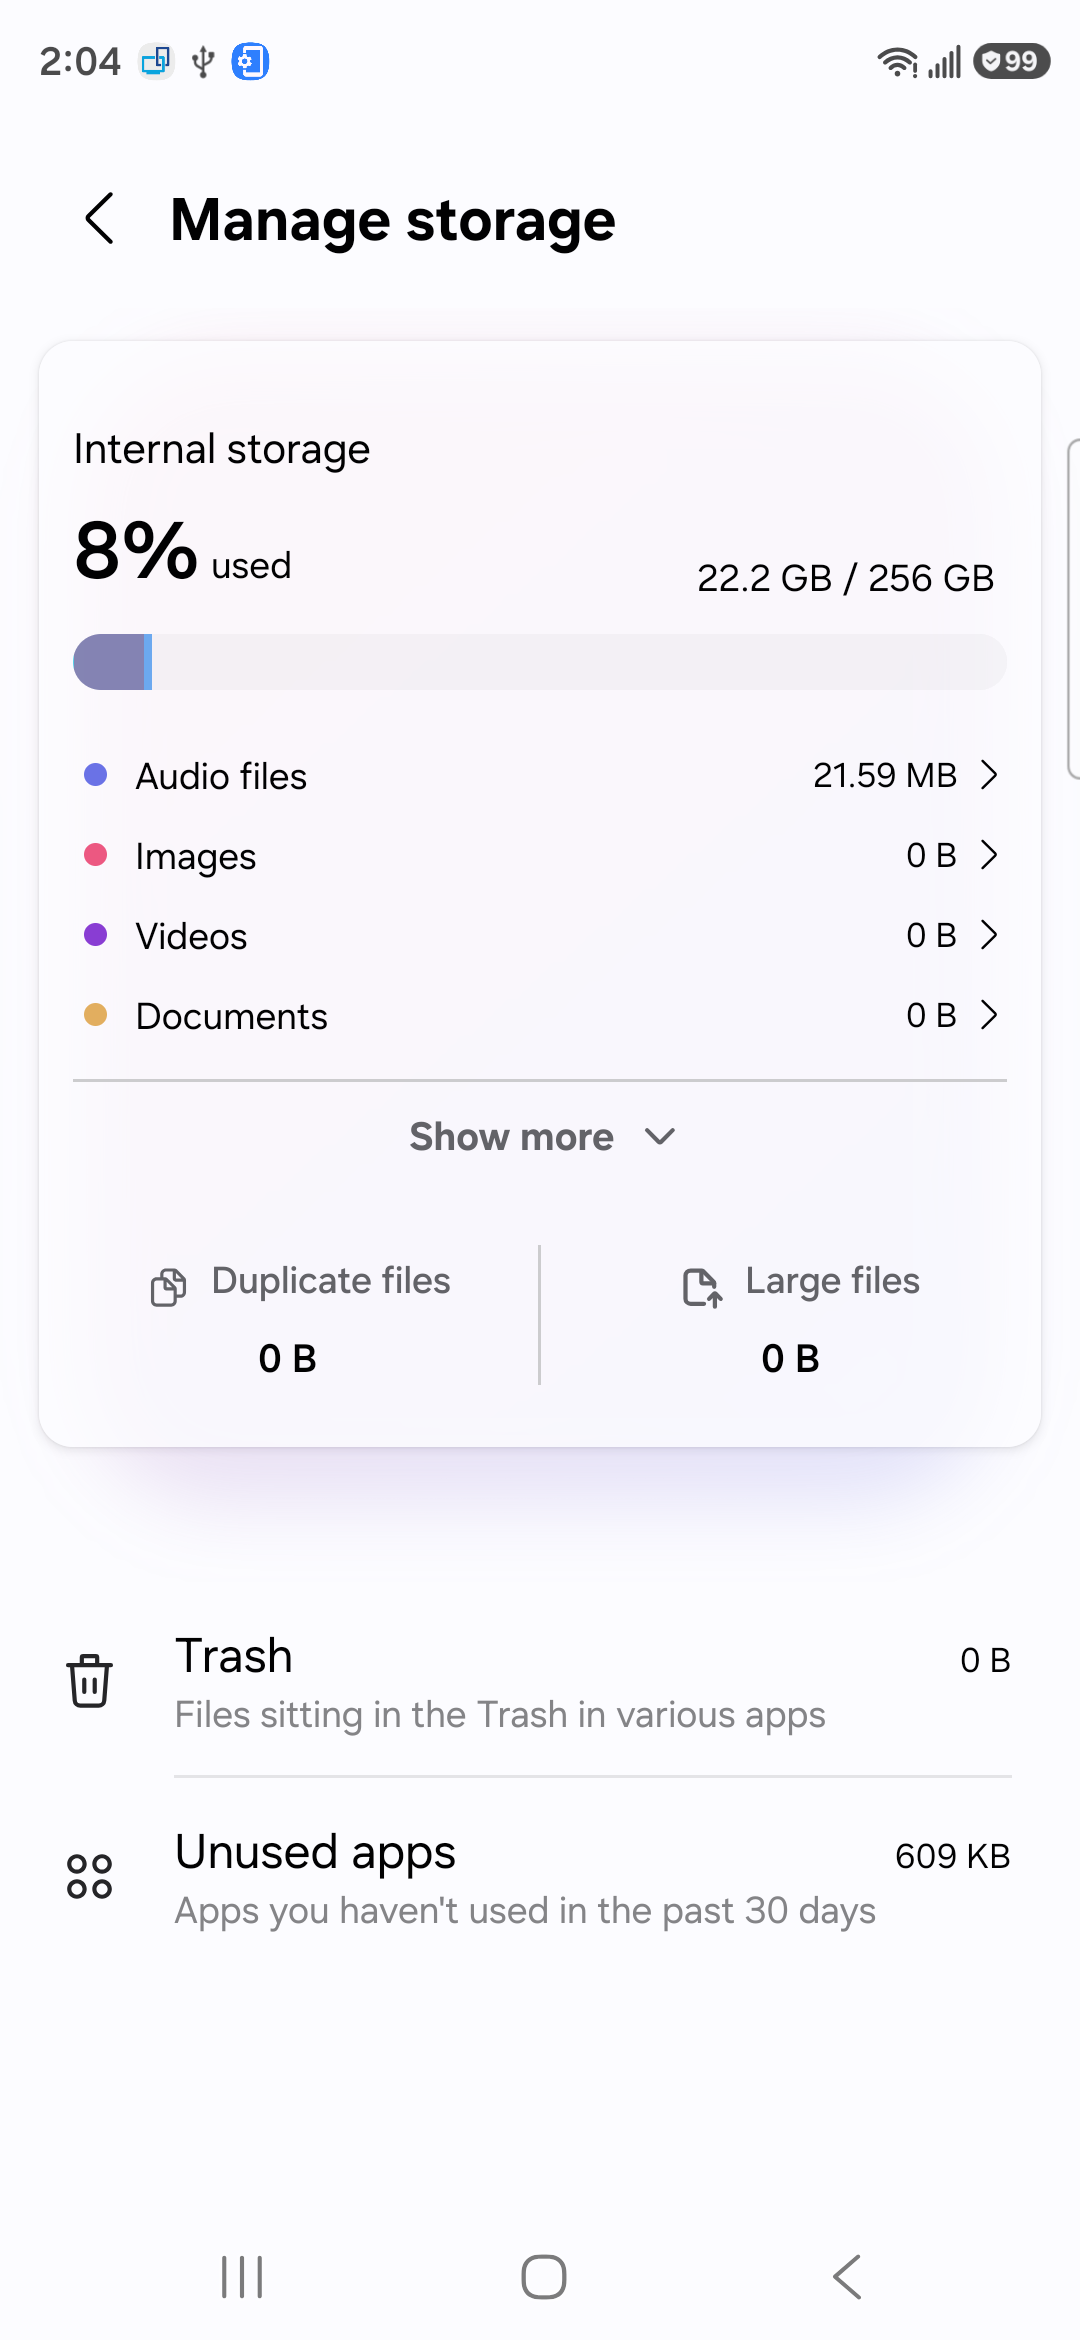Tap the back arrow beside Manage storage
This screenshot has width=1080, height=2340.
coord(100,219)
